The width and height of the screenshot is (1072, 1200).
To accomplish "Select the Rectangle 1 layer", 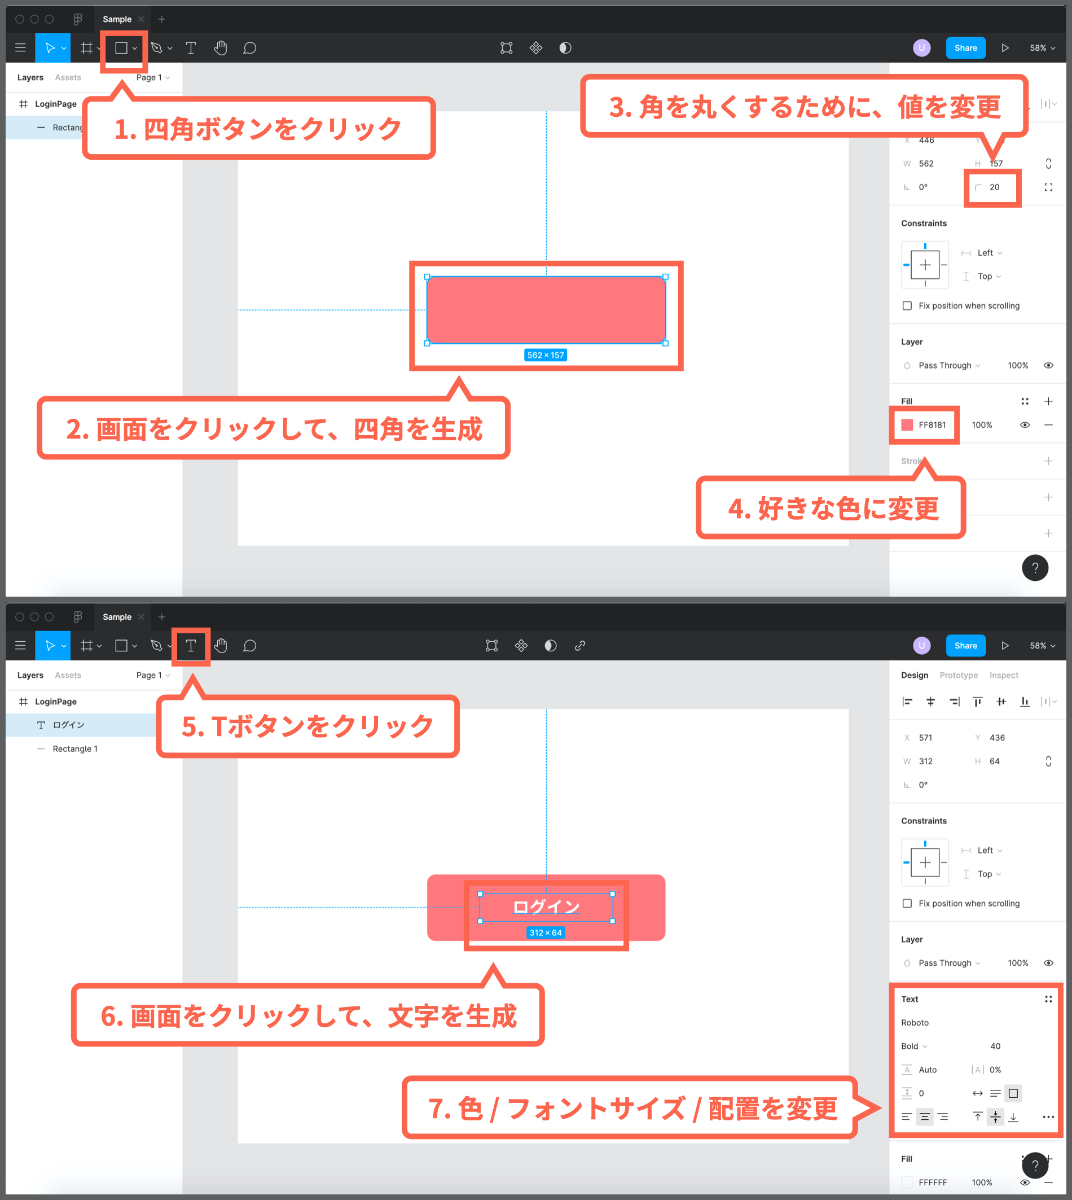I will [x=75, y=748].
